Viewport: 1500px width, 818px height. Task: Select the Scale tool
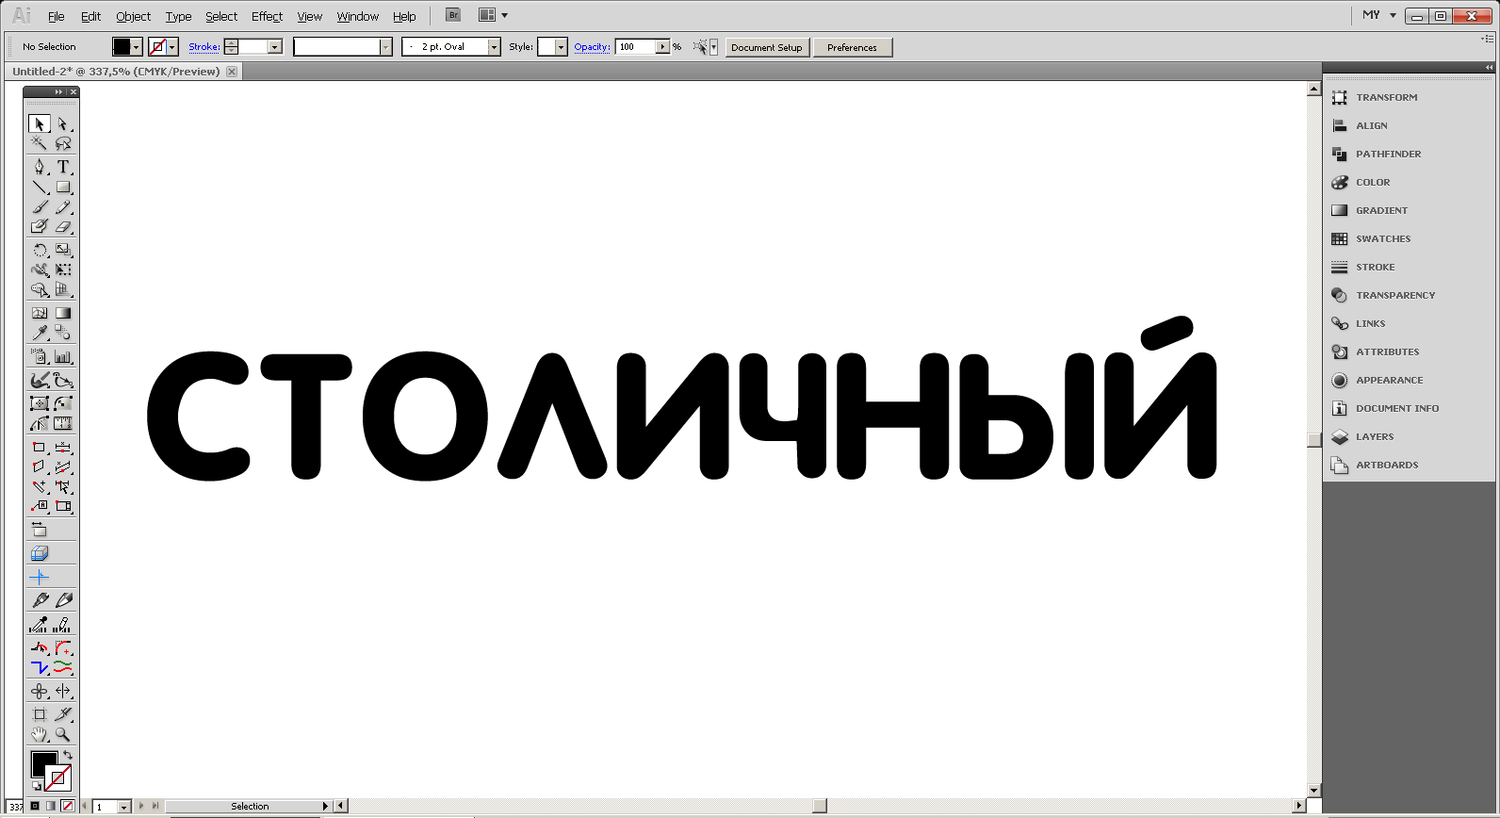point(63,250)
